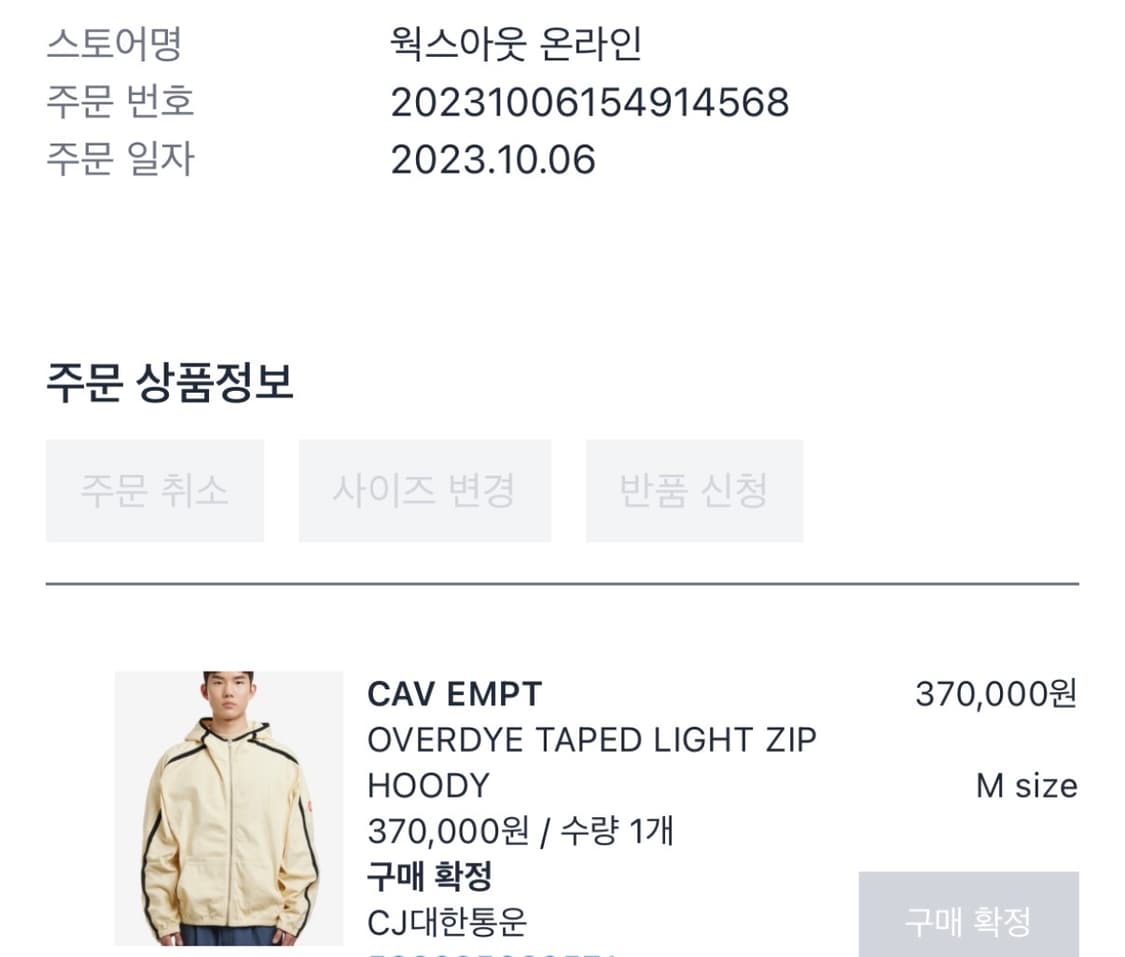1125x957 pixels.
Task: Tap the CAV EMPT brand name
Action: click(x=455, y=694)
